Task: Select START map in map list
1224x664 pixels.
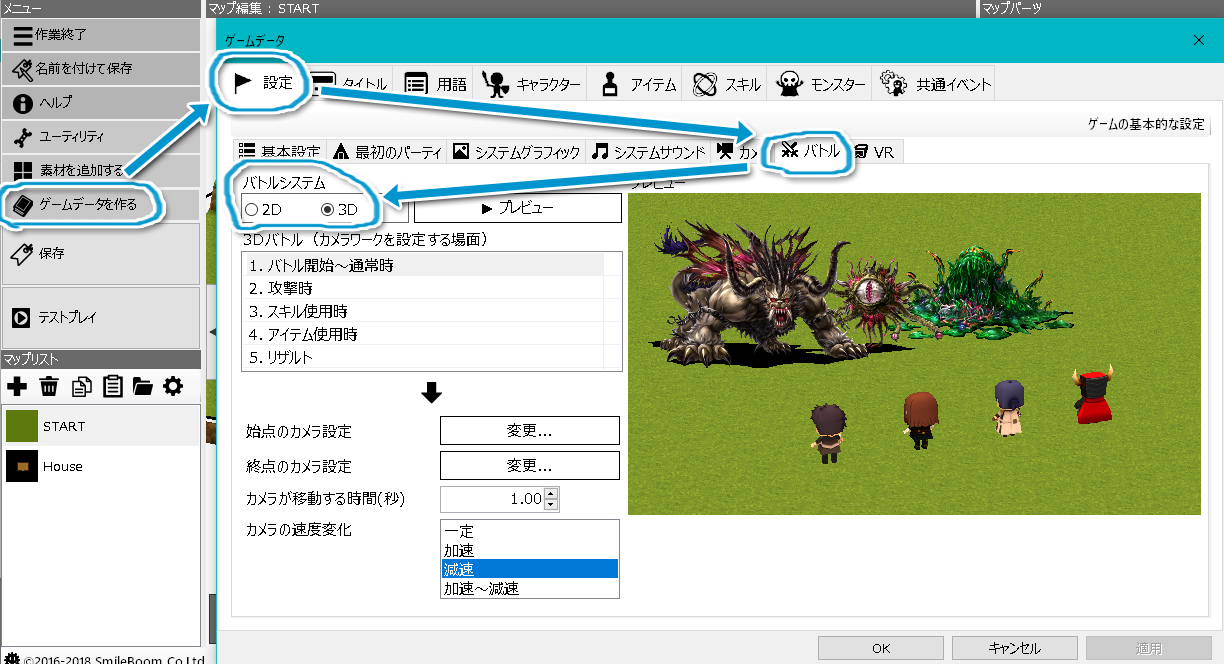Action: [x=101, y=426]
